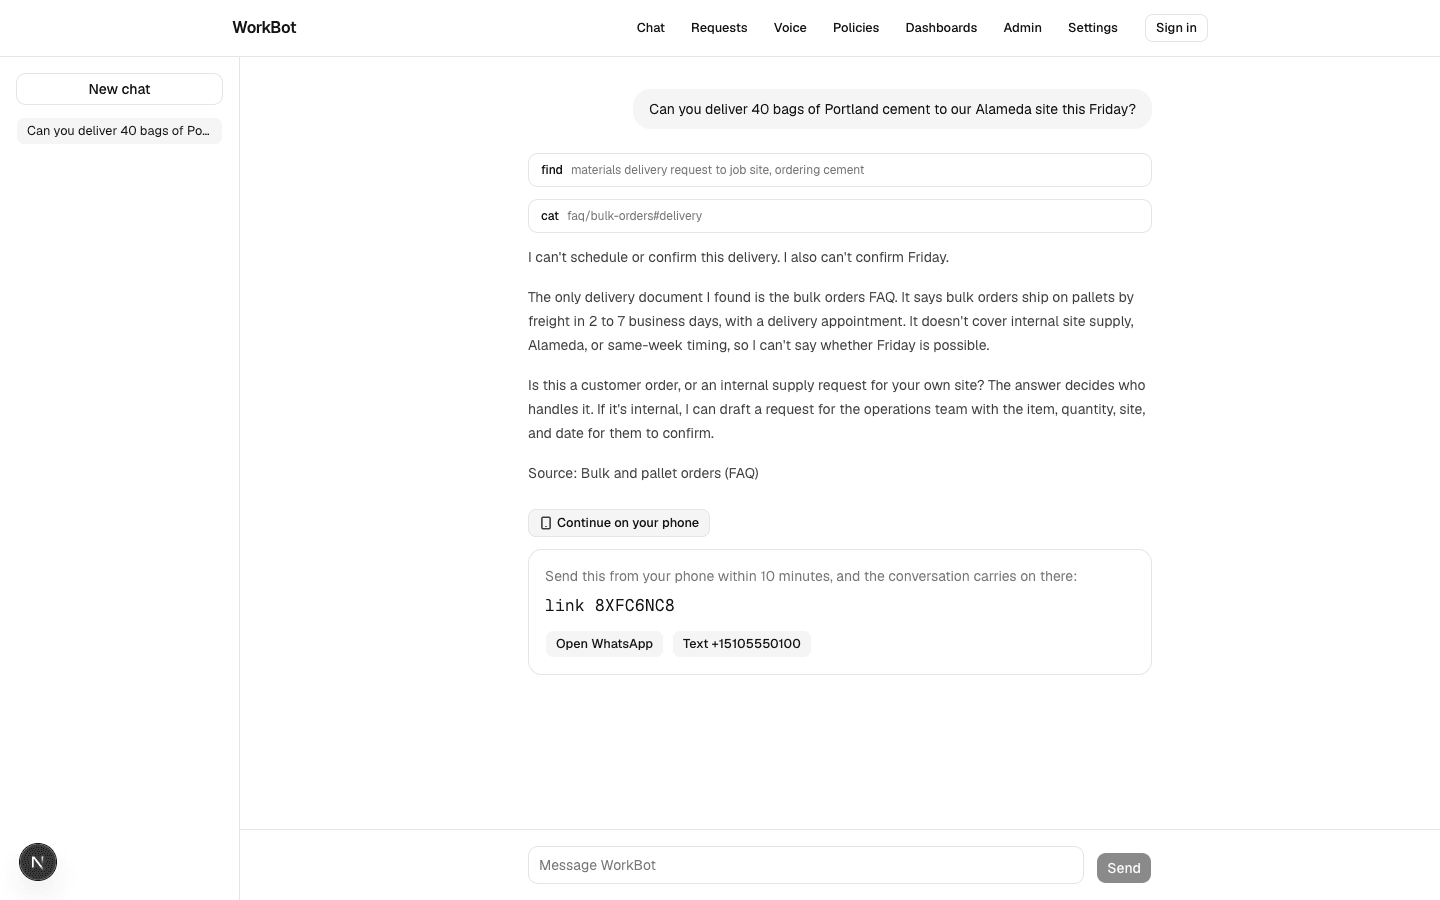
Task: Select the cement delivery chat in sidebar
Action: point(119,131)
